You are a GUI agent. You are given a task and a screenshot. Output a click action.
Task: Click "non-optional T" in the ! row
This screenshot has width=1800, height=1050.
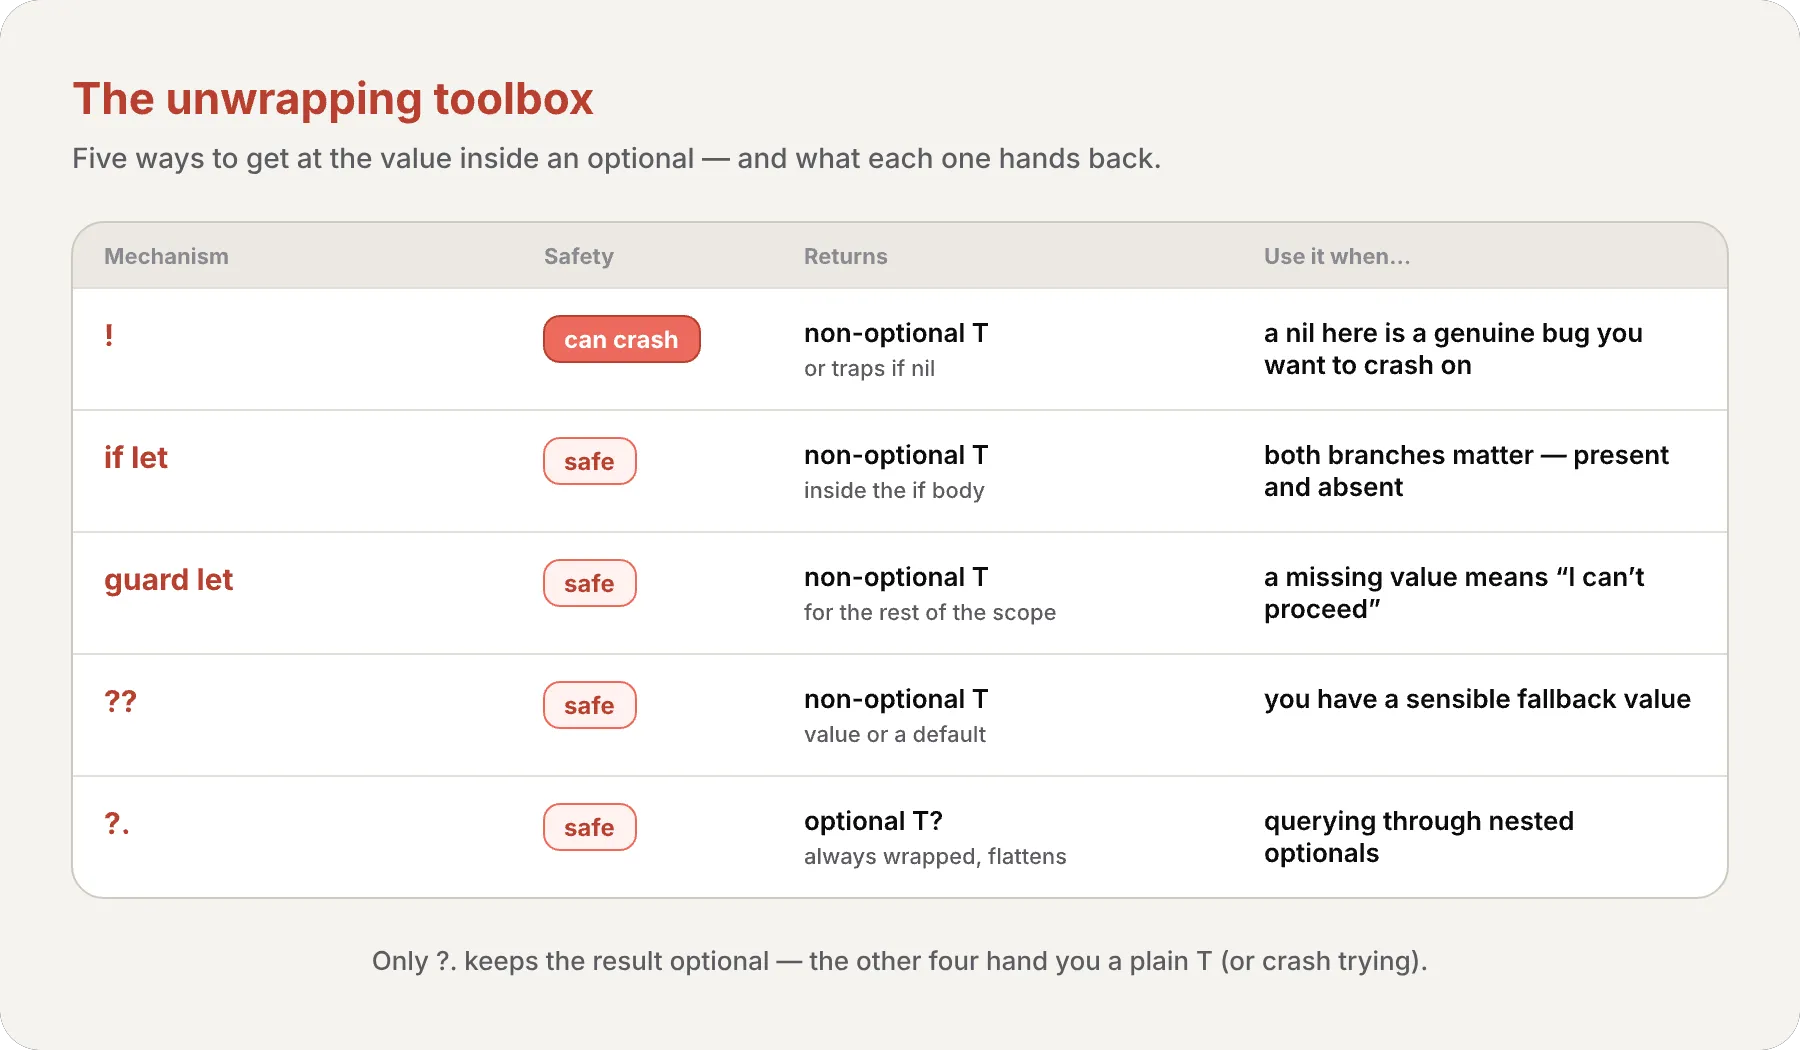896,333
